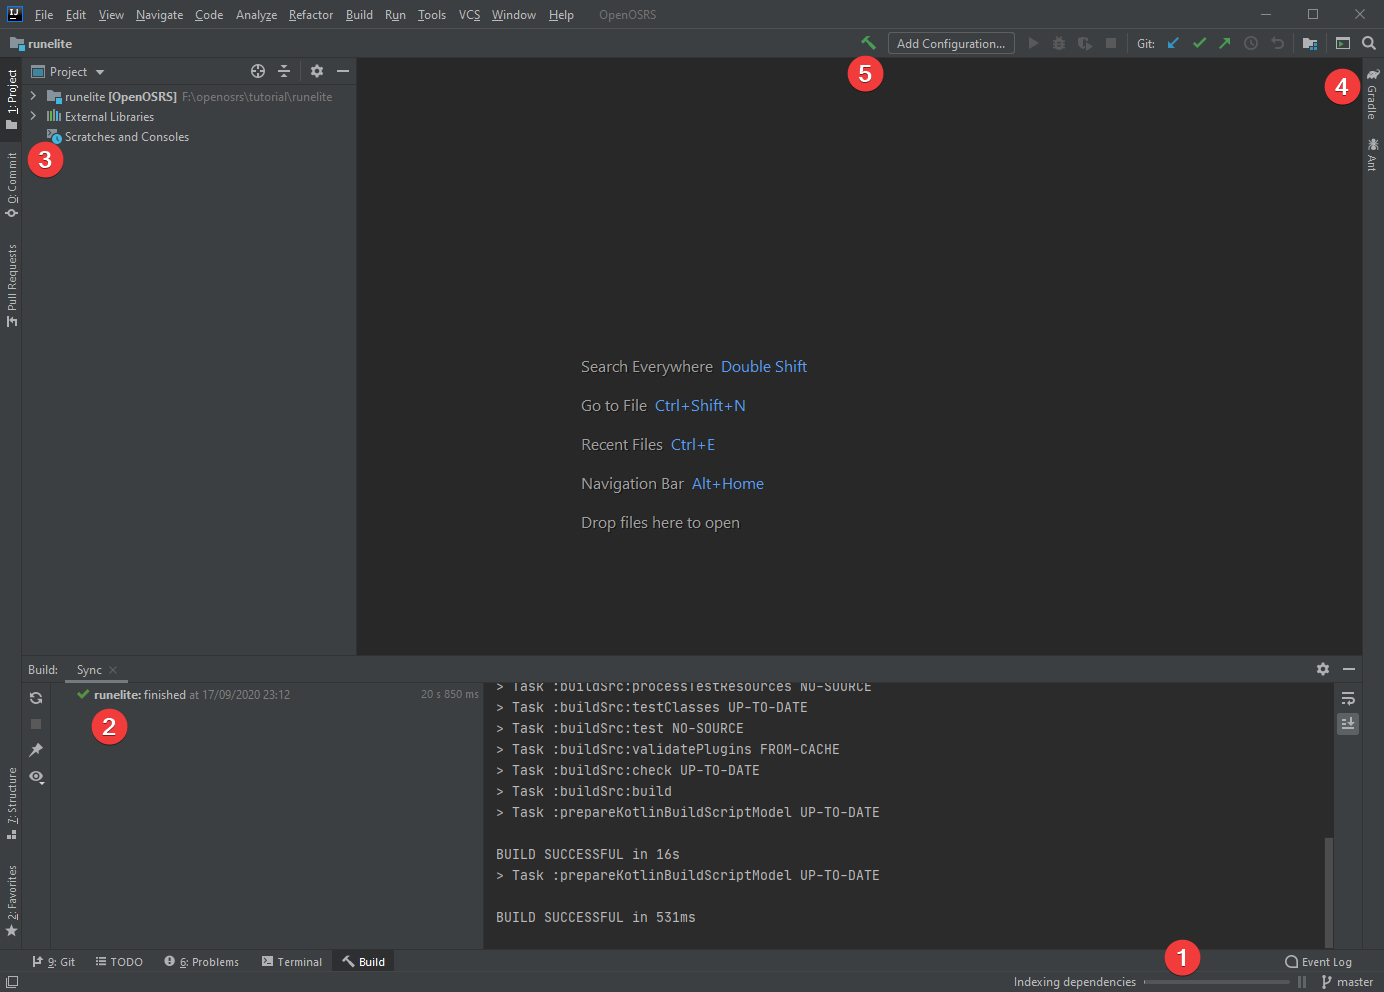This screenshot has height=992, width=1384.
Task: Expand the runelite [OpenOSRS] project node
Action: click(x=34, y=96)
